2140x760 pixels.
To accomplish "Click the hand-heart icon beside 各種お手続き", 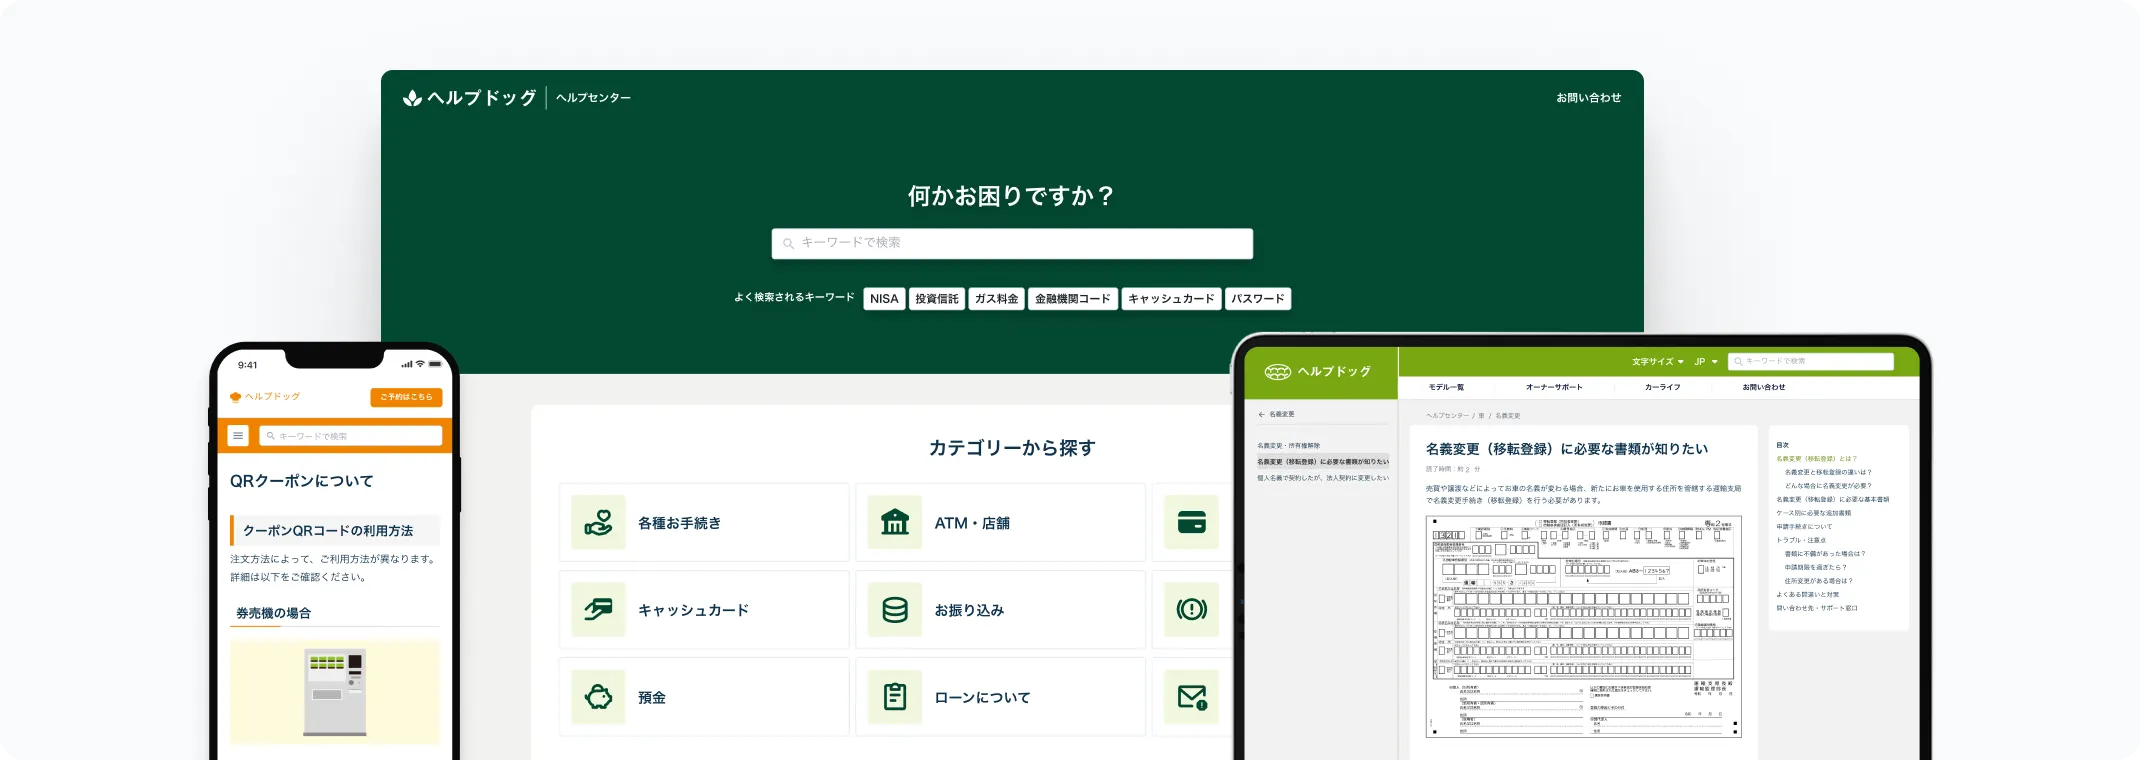I will click(598, 522).
